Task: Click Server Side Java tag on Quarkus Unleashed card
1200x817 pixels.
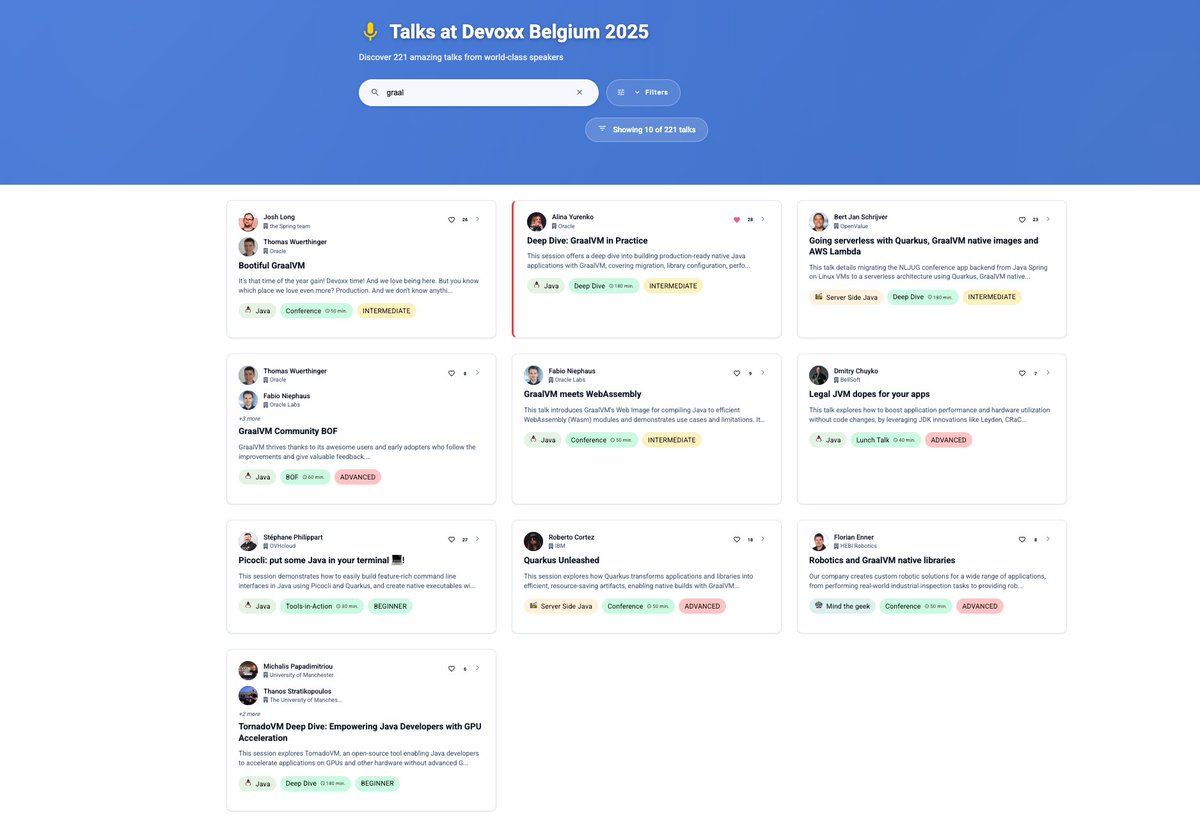Action: pos(561,606)
